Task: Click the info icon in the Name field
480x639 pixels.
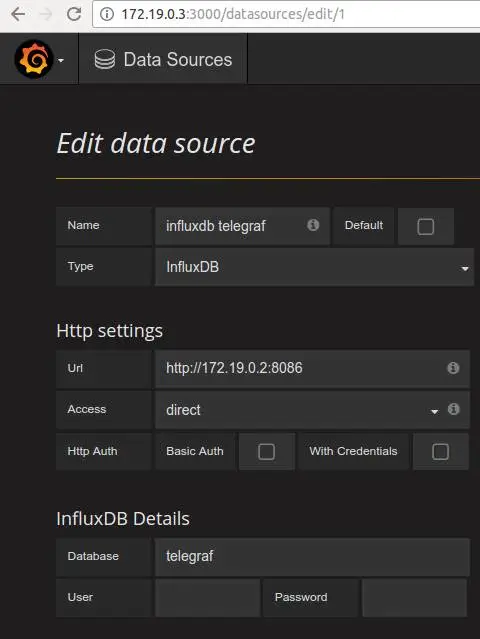Action: point(313,225)
